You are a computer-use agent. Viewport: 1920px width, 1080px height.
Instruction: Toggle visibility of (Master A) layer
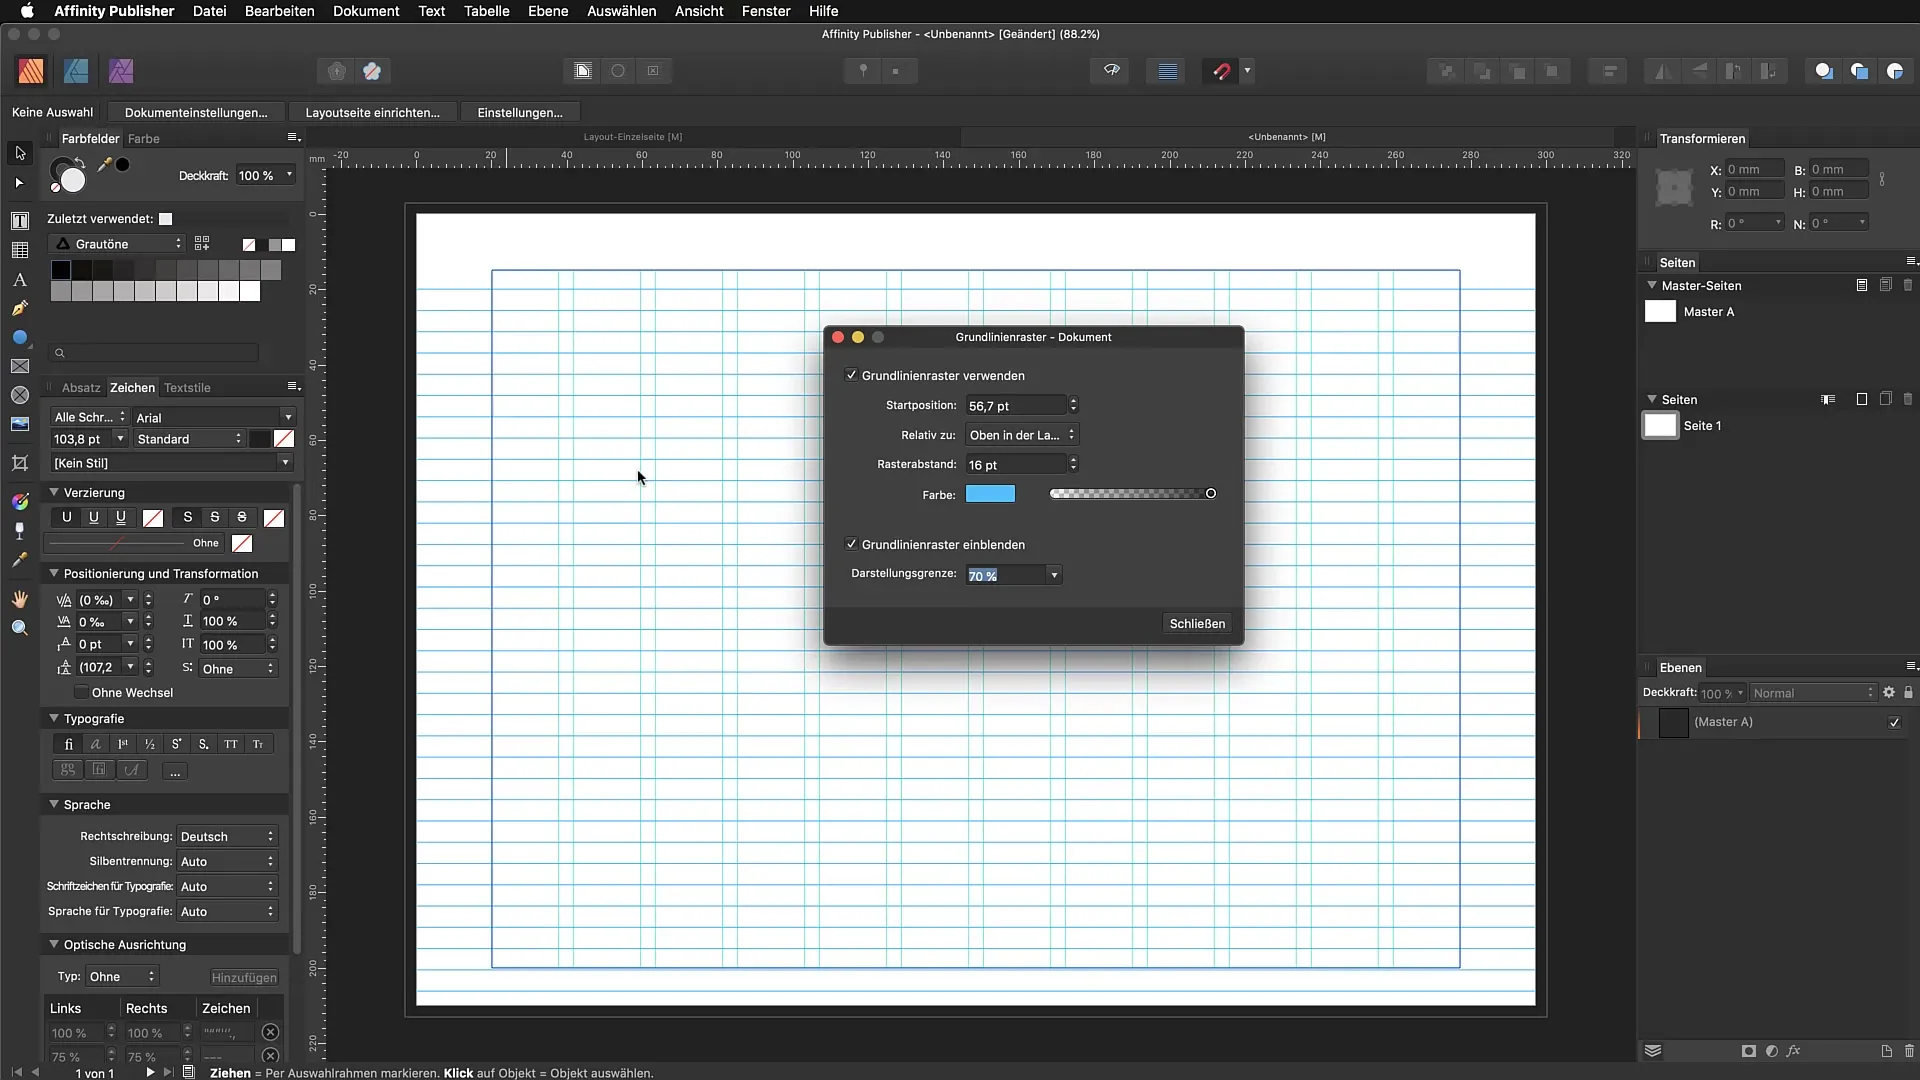(1894, 722)
